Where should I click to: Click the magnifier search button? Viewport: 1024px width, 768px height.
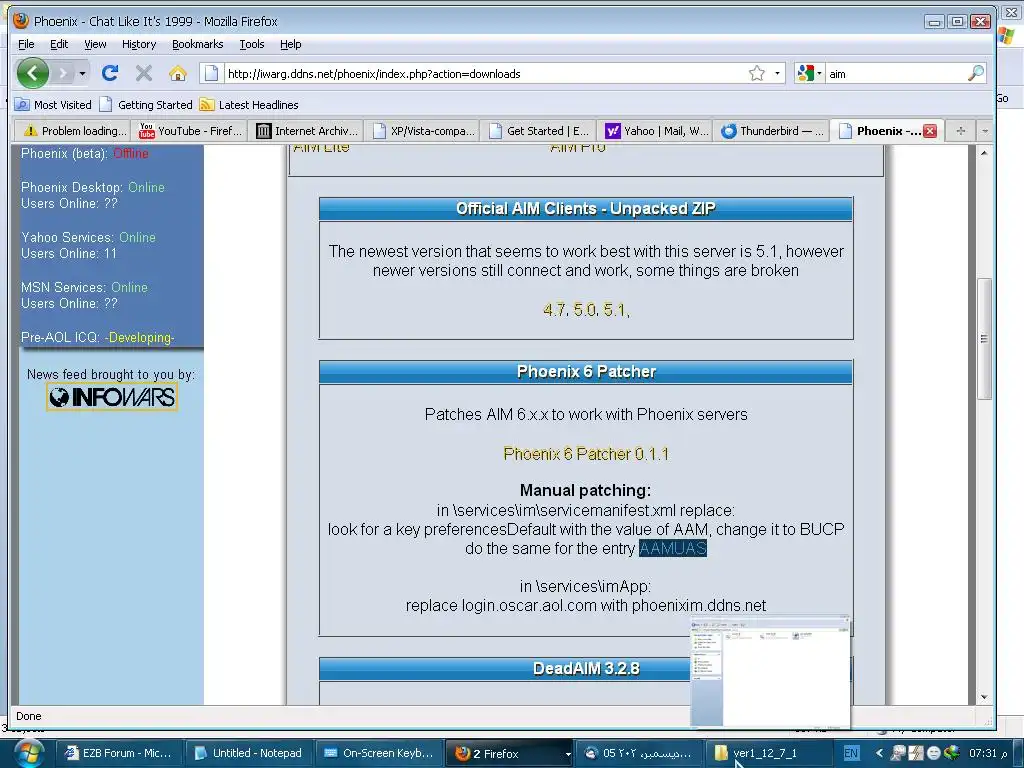coord(976,73)
